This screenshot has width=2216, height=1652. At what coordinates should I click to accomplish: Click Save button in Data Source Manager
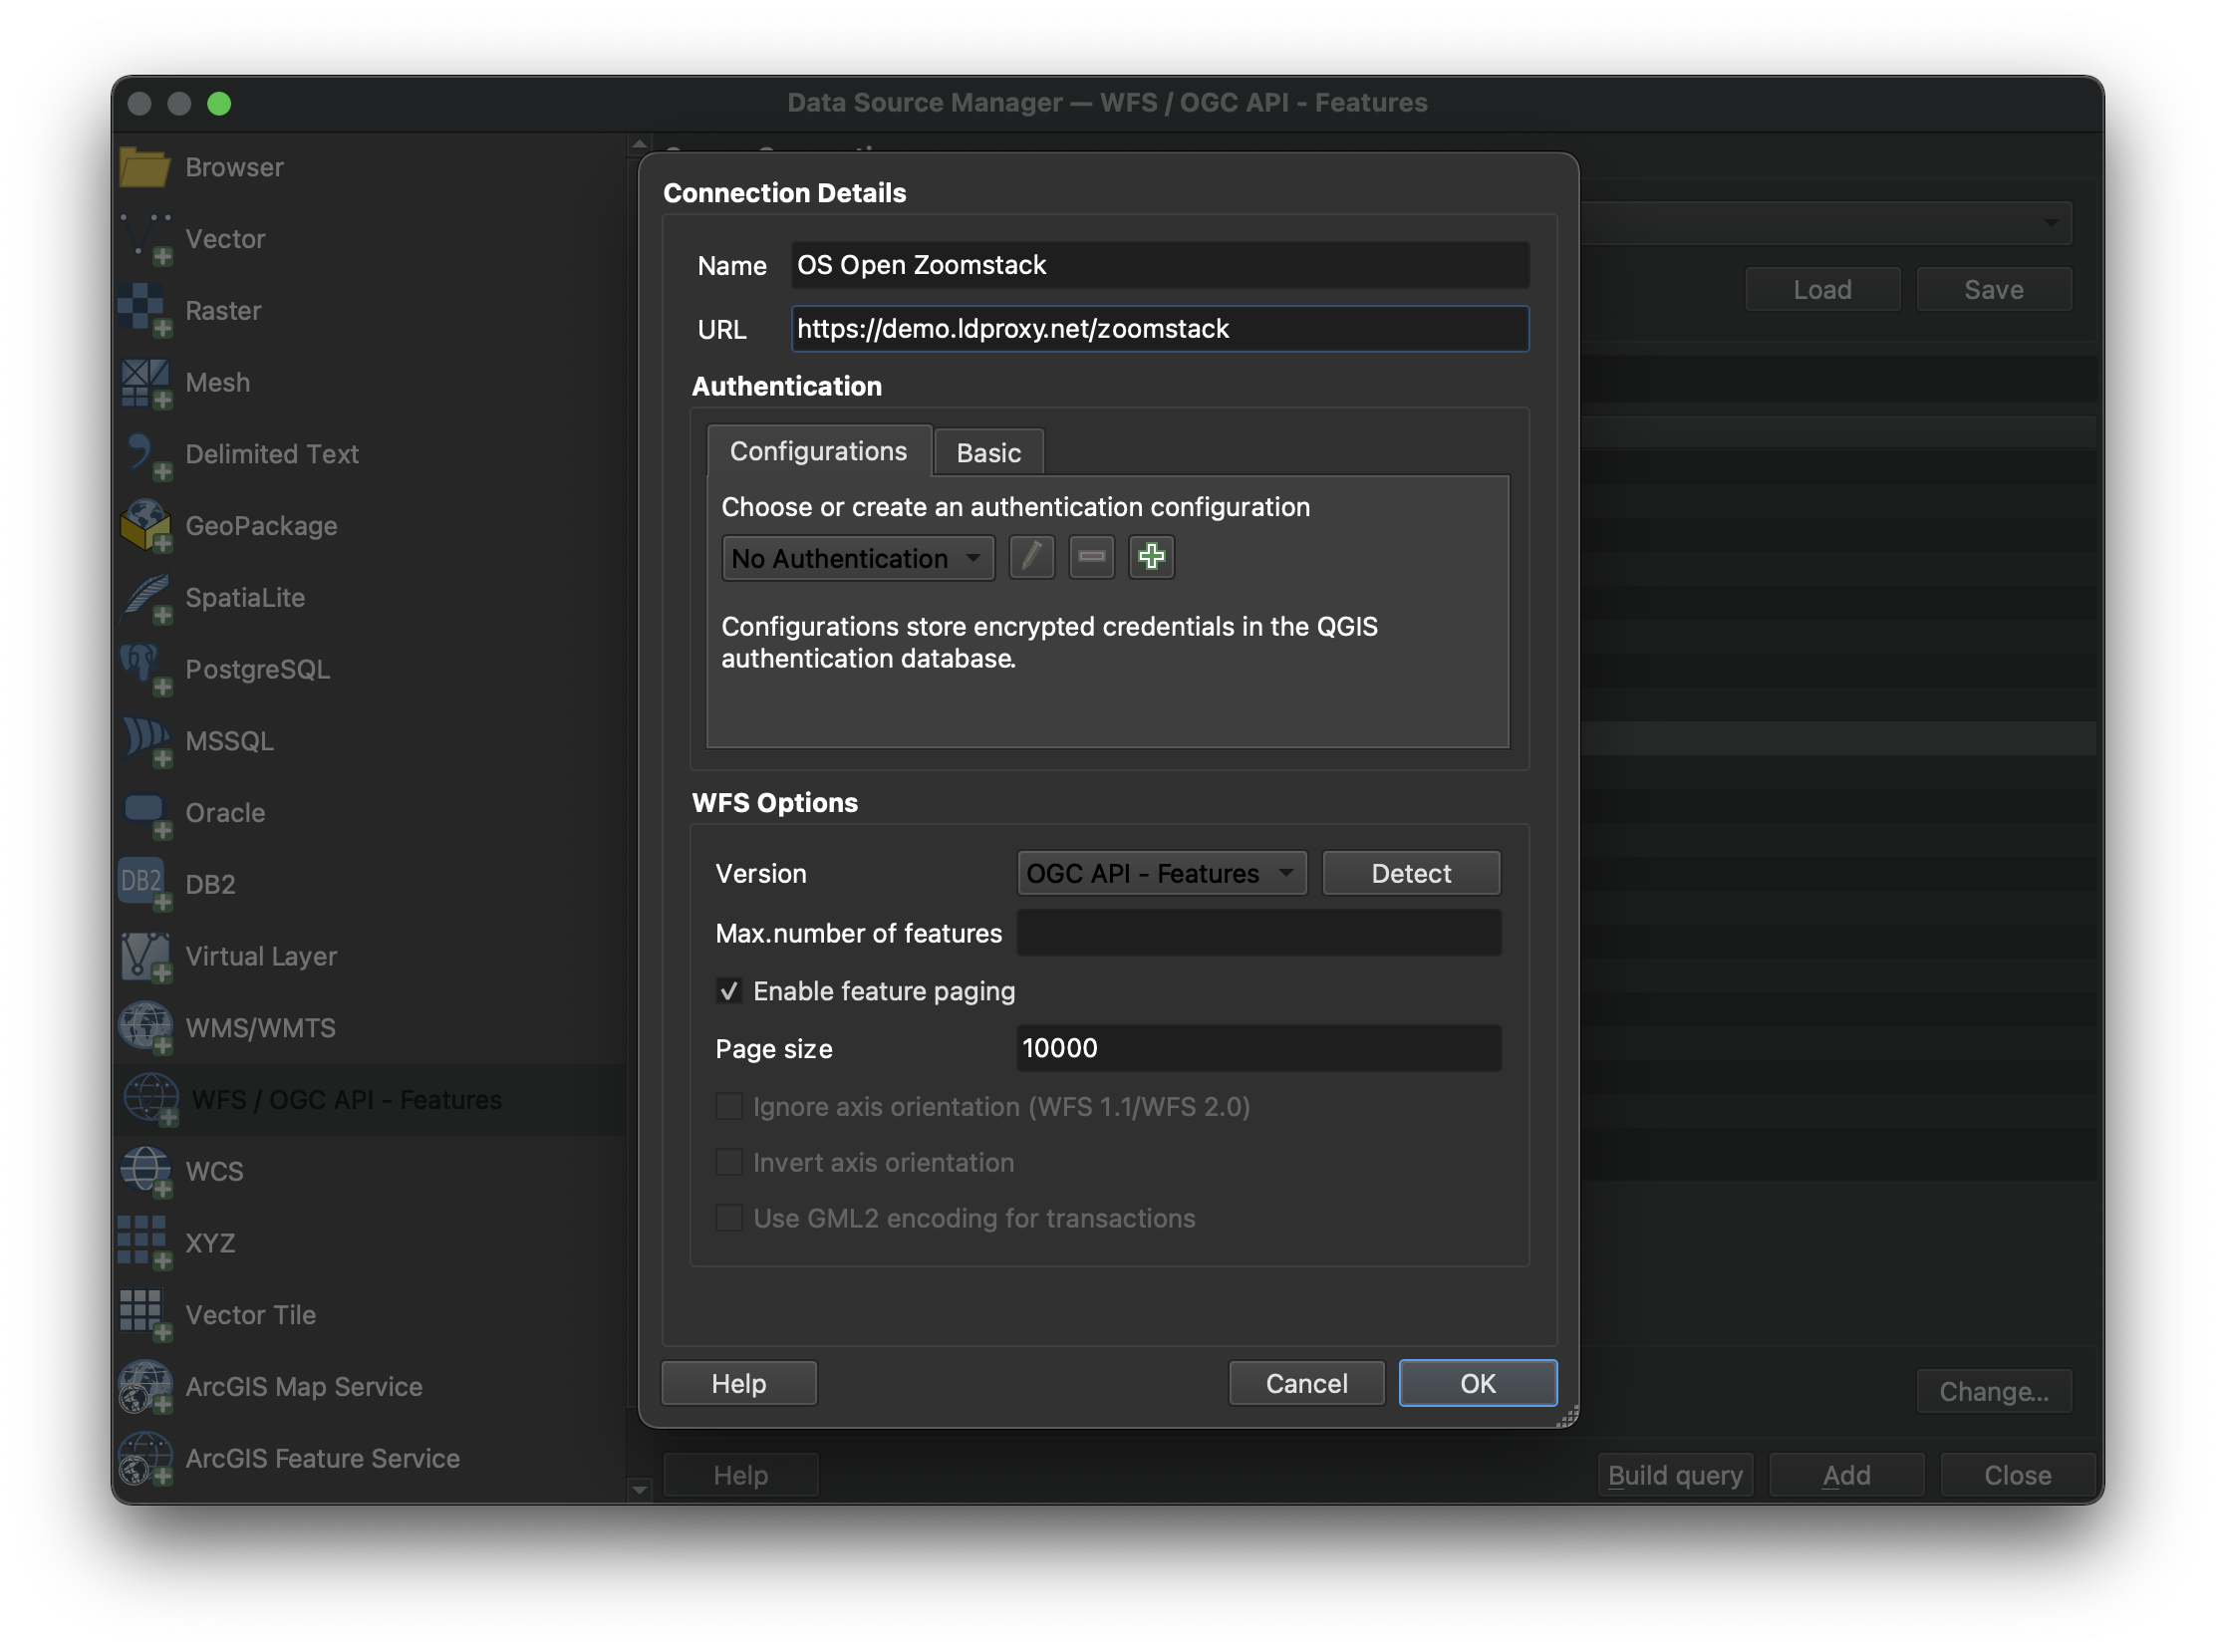pyautogui.click(x=1994, y=290)
